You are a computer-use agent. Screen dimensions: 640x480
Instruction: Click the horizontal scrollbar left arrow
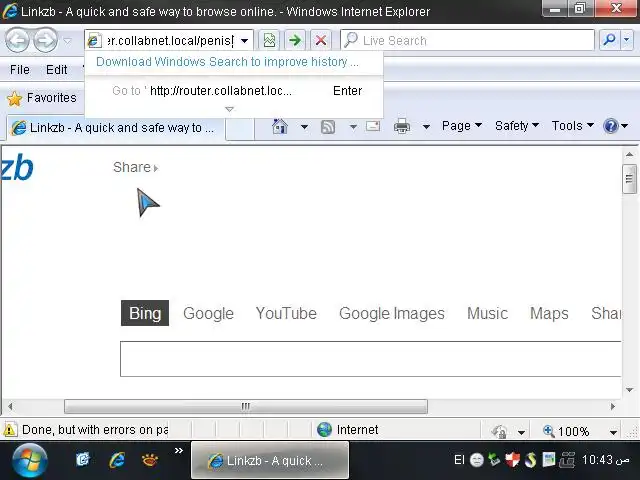(x=10, y=407)
